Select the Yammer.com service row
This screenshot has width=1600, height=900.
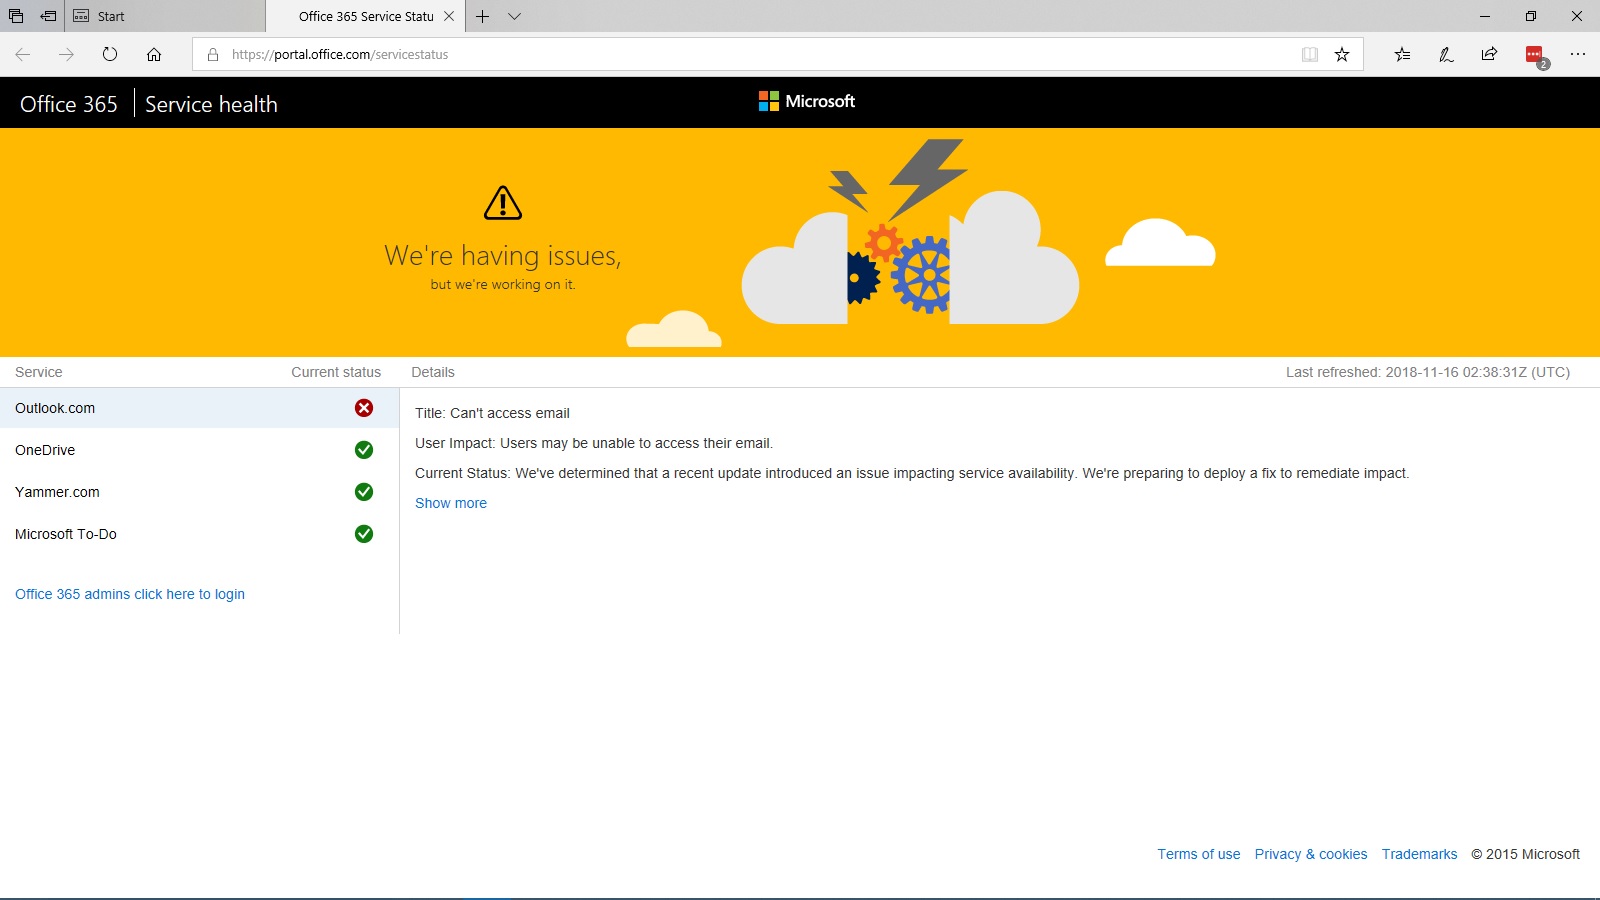tap(199, 492)
